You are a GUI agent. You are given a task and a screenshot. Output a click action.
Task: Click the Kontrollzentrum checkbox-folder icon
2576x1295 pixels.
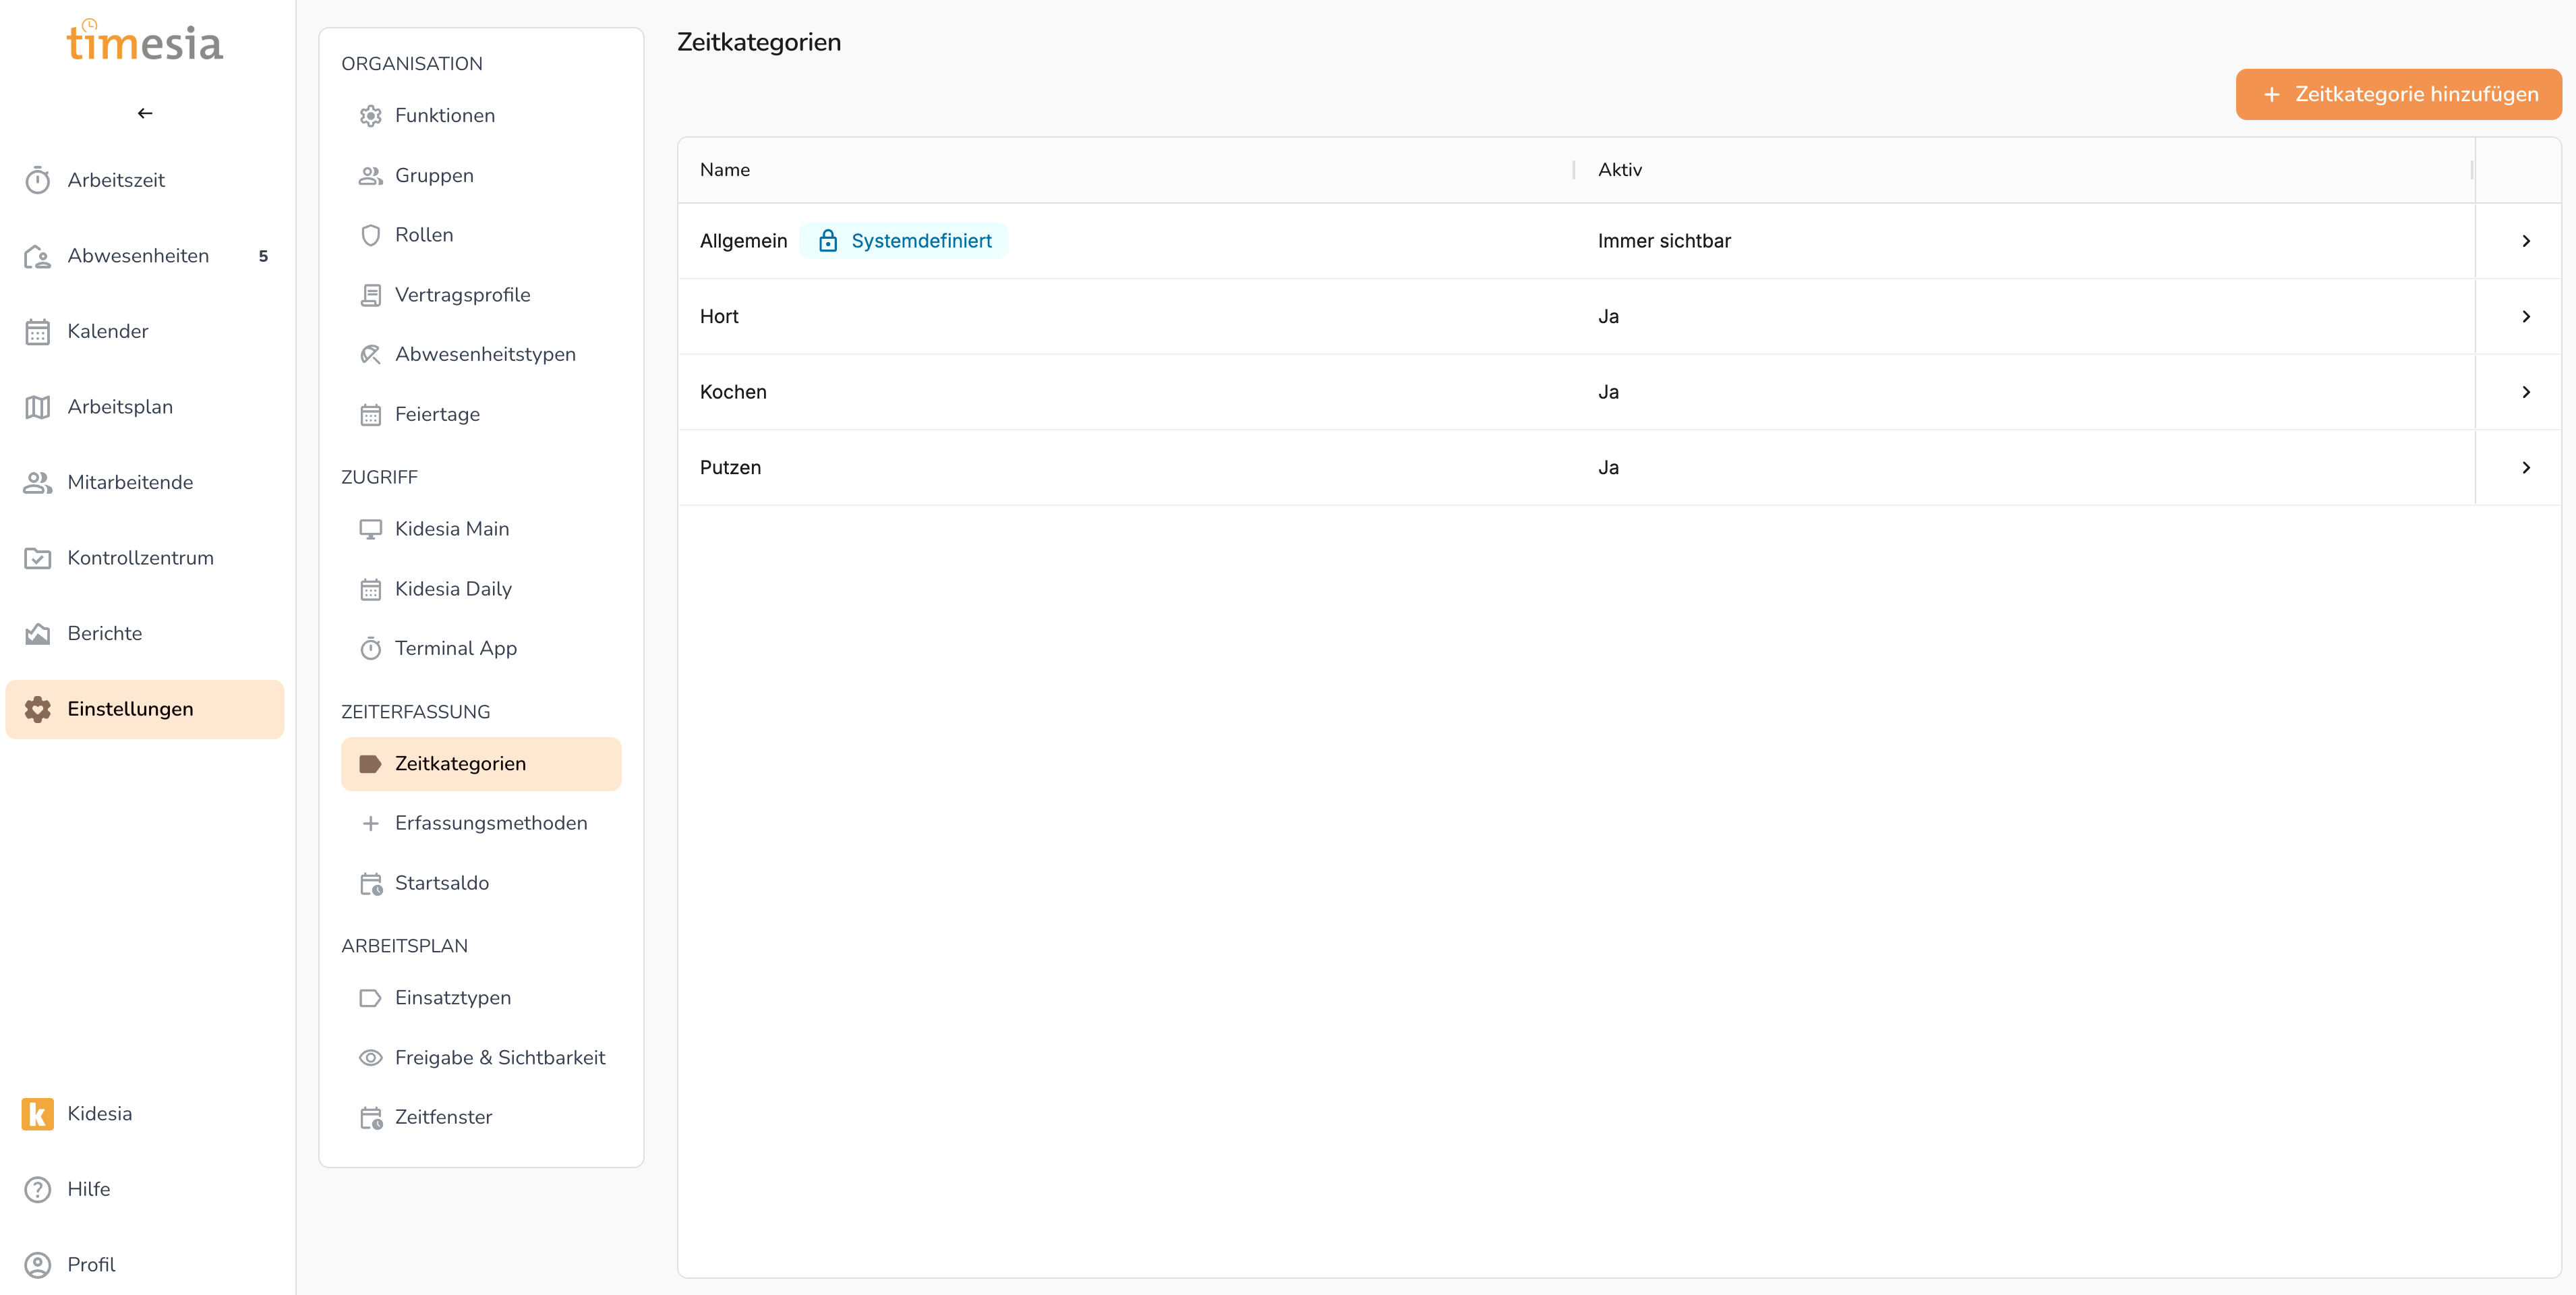(x=38, y=558)
